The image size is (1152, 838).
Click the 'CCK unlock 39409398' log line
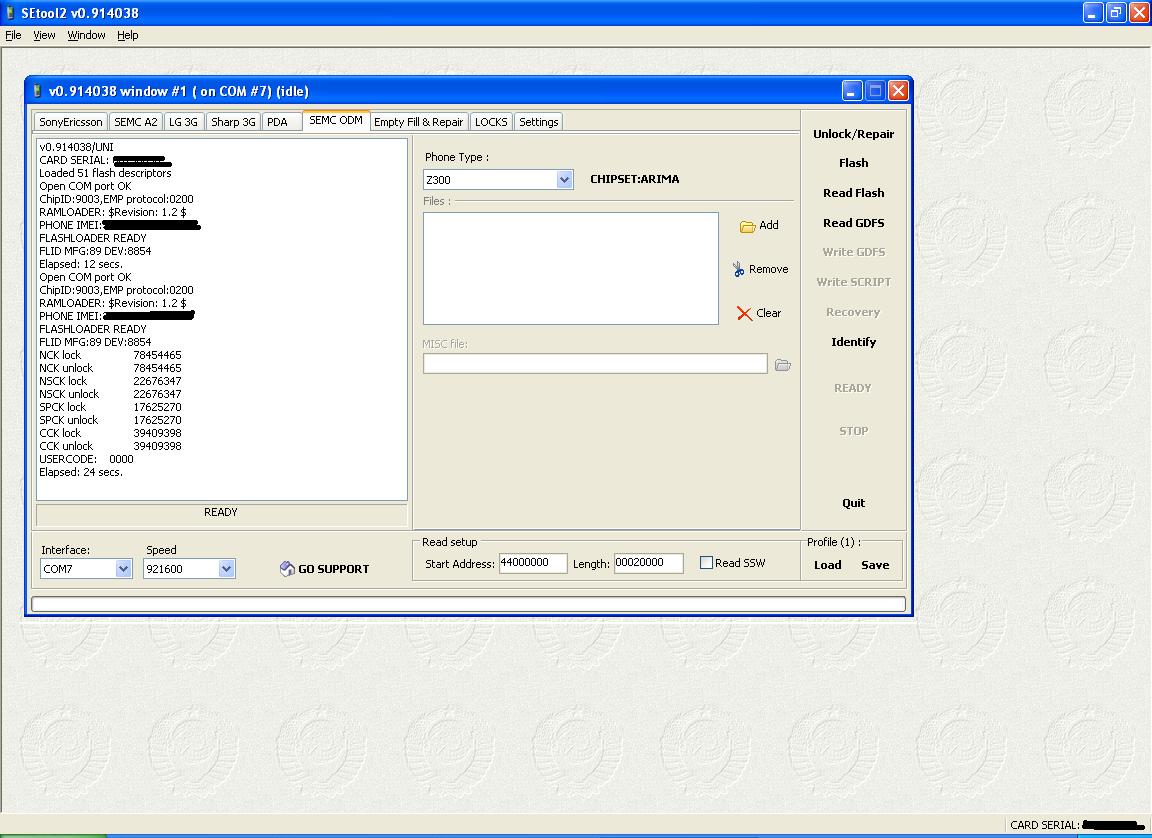click(110, 447)
